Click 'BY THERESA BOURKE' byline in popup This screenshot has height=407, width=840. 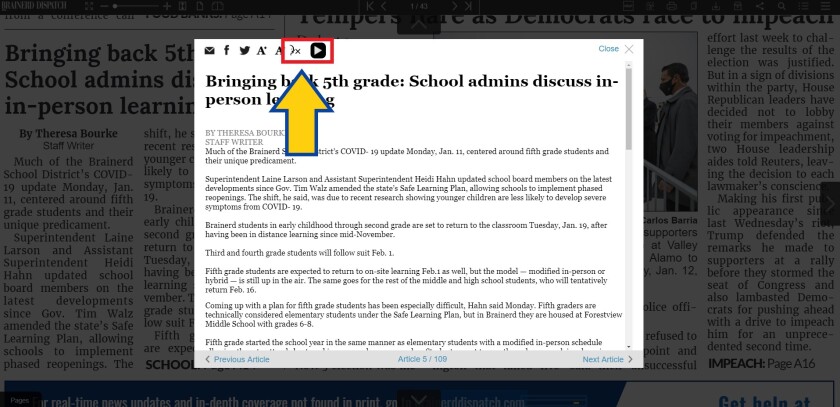(x=244, y=133)
